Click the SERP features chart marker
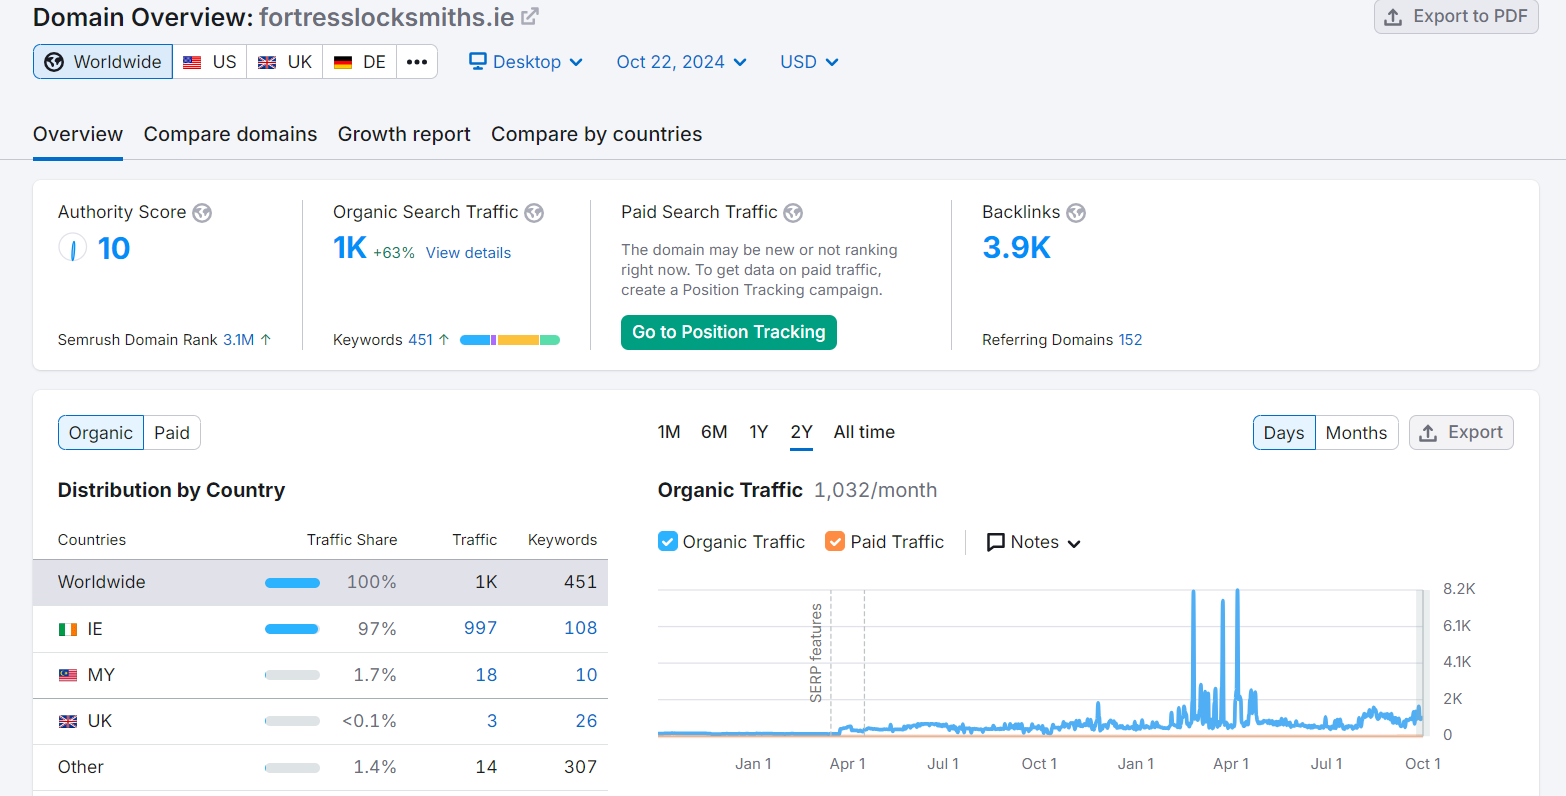 tap(817, 652)
